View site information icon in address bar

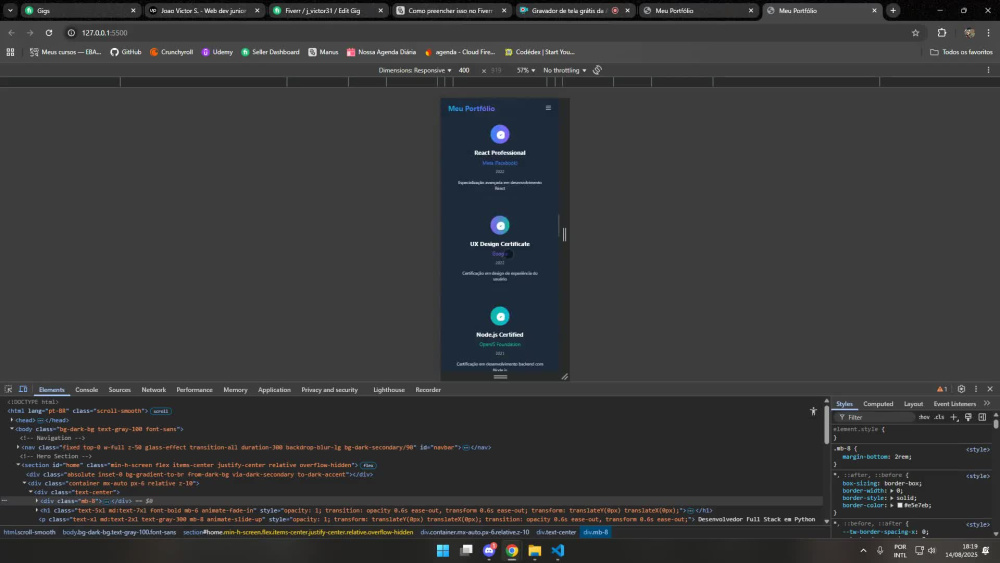pos(71,33)
